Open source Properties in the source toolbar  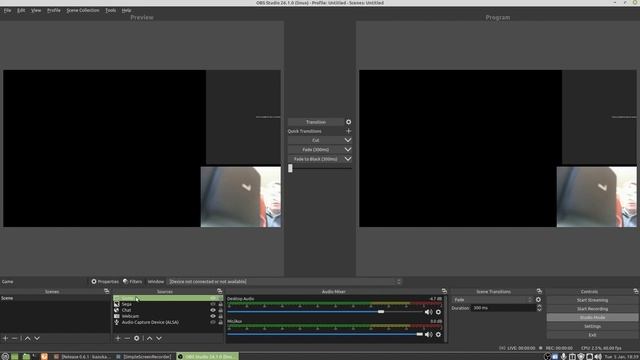(105, 282)
